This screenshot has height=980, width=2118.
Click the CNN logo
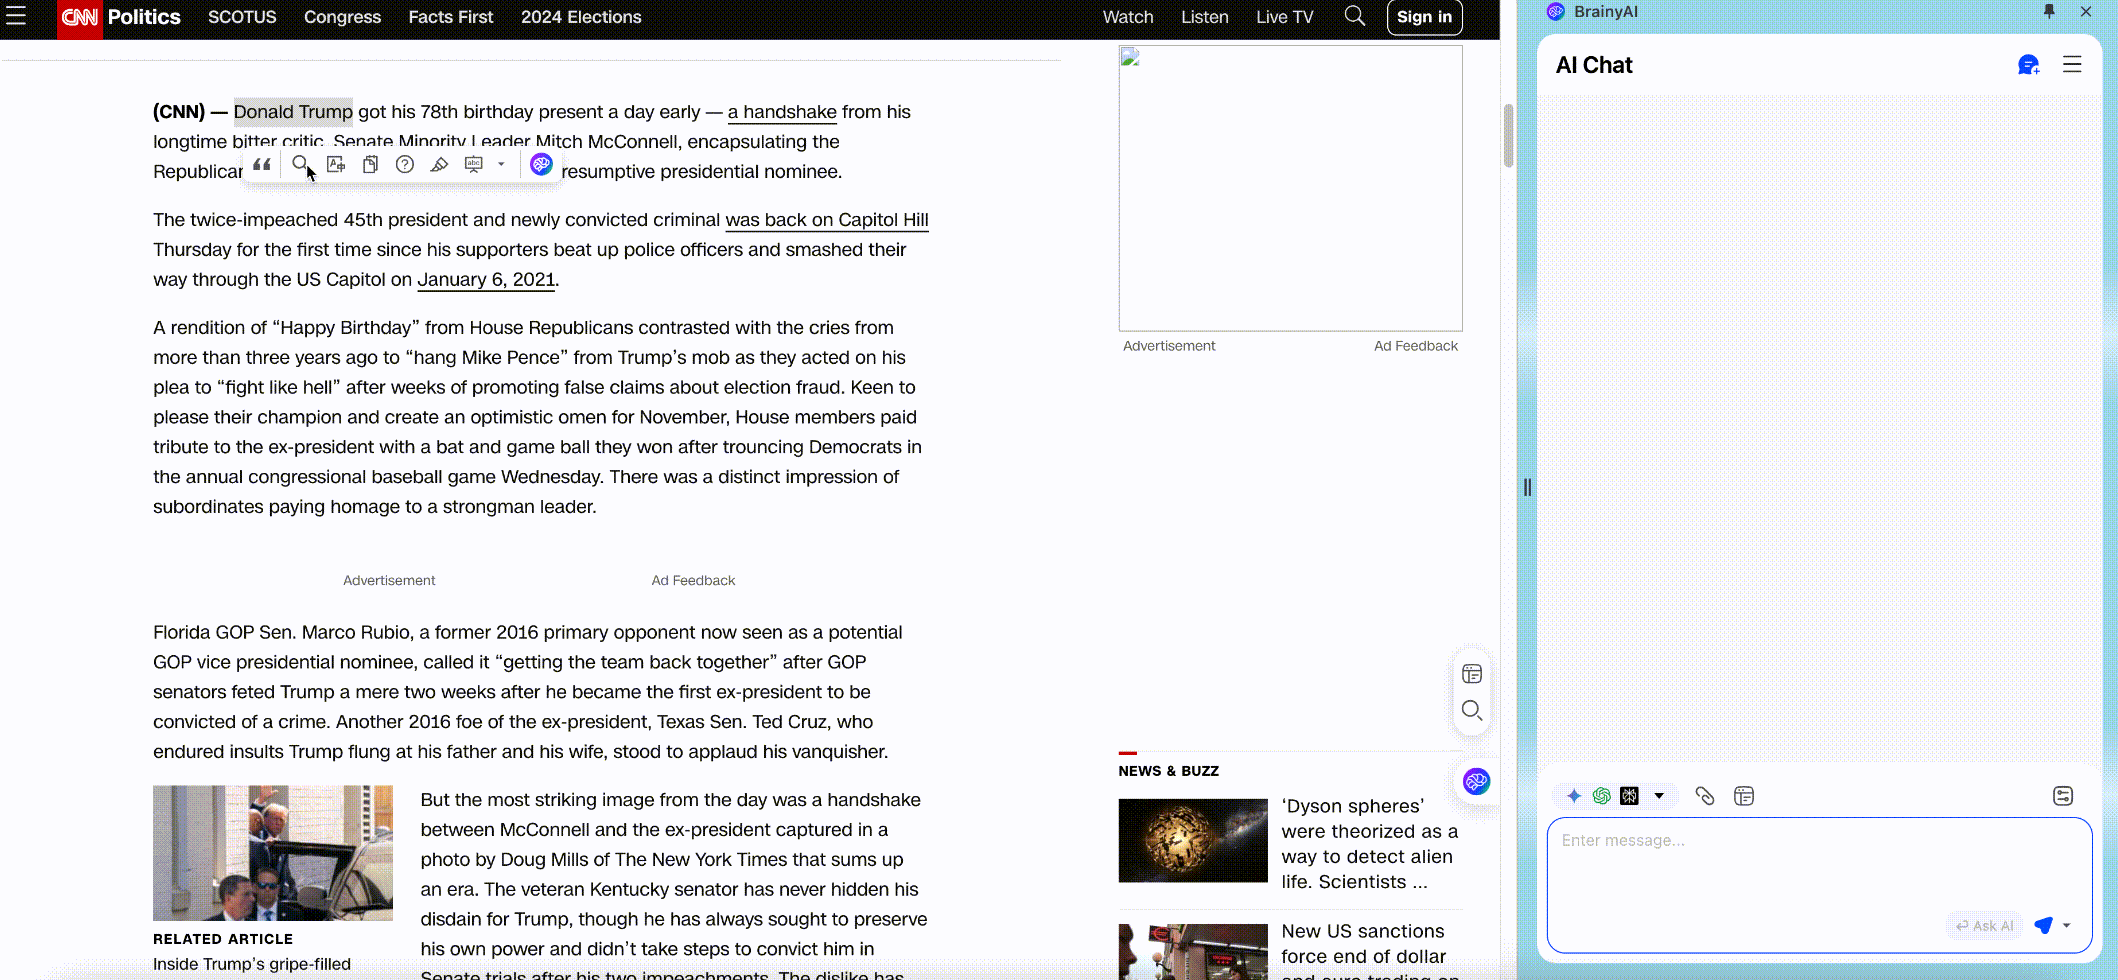click(80, 18)
